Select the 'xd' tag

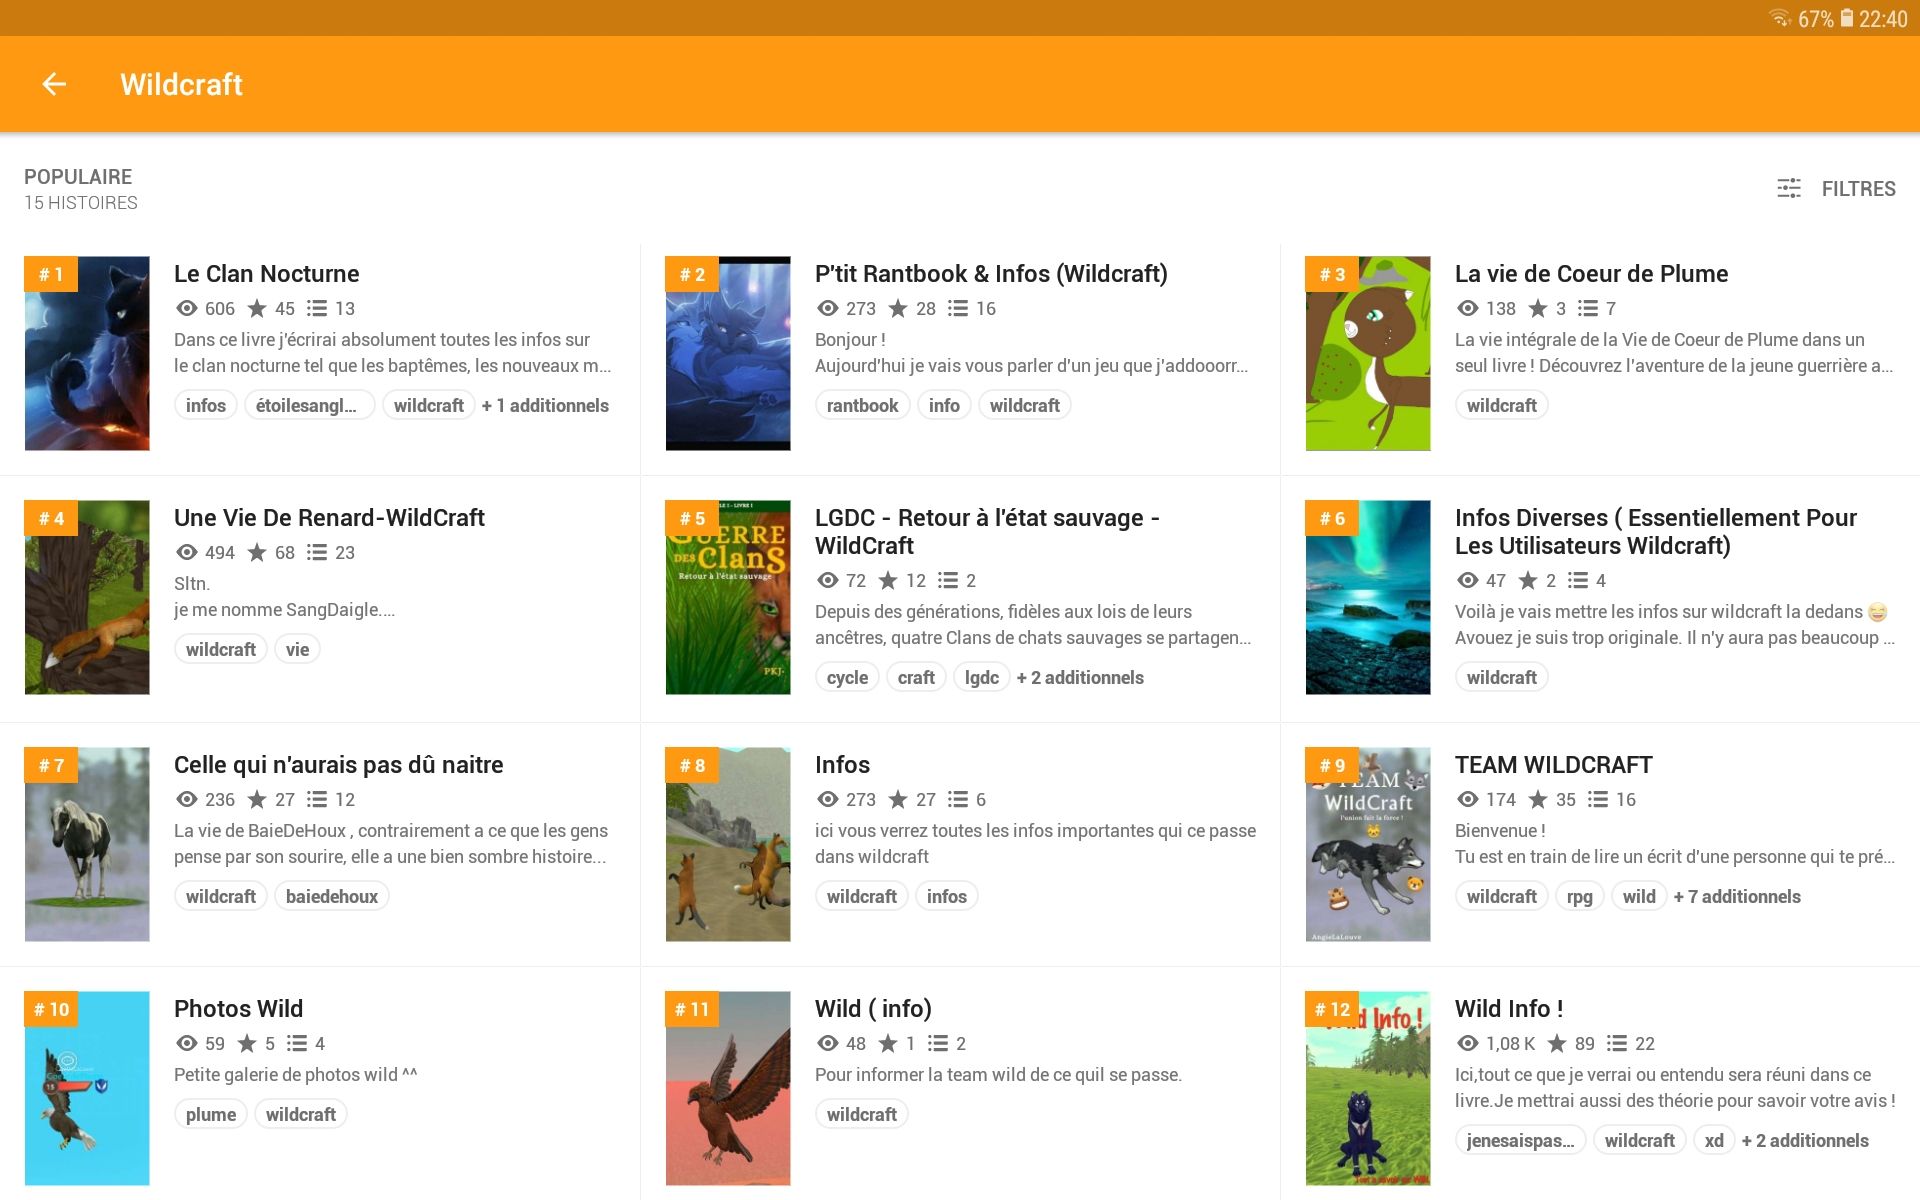point(1714,1140)
